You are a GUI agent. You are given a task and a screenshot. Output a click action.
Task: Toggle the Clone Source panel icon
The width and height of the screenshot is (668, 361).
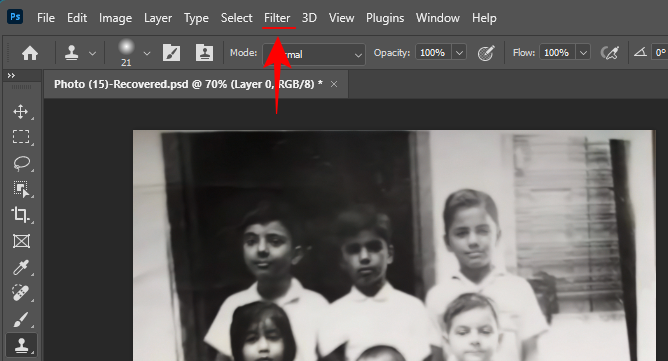tap(204, 53)
